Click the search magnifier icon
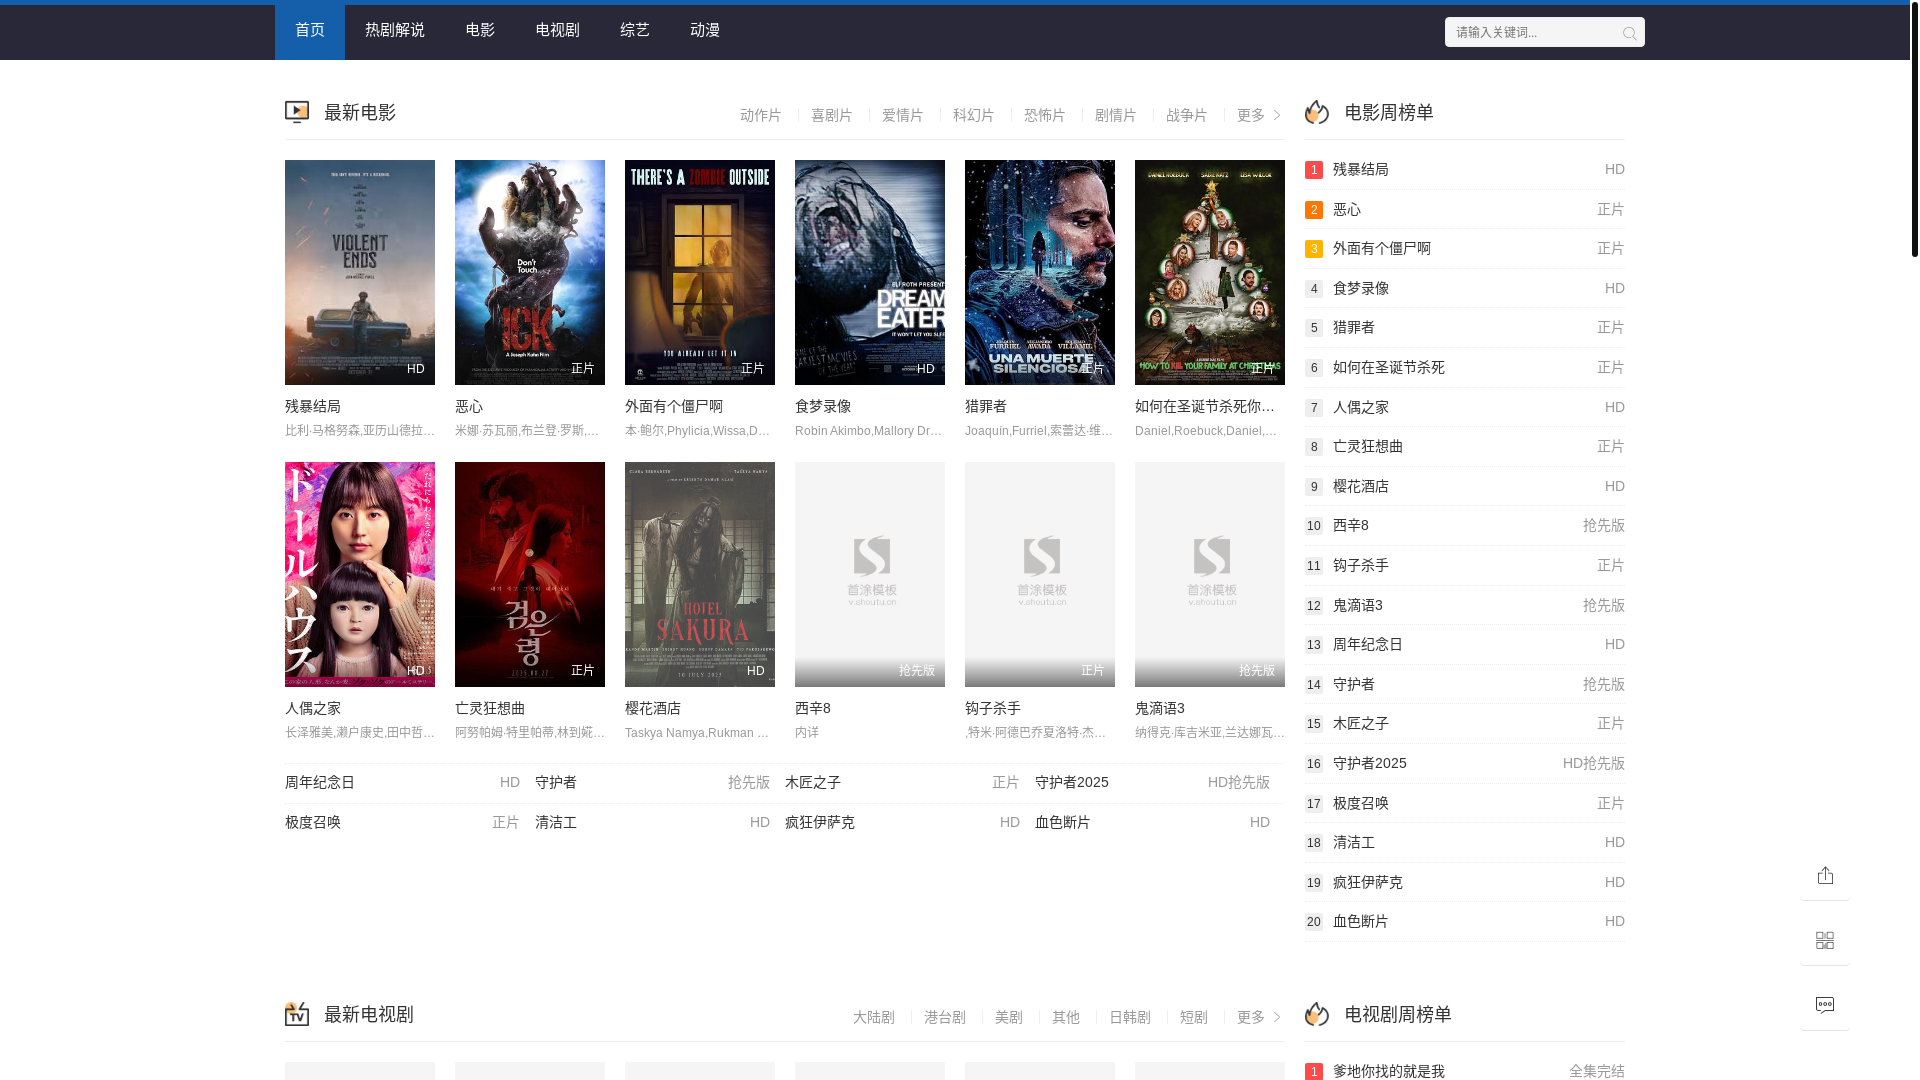The width and height of the screenshot is (1920, 1080). (x=1629, y=33)
